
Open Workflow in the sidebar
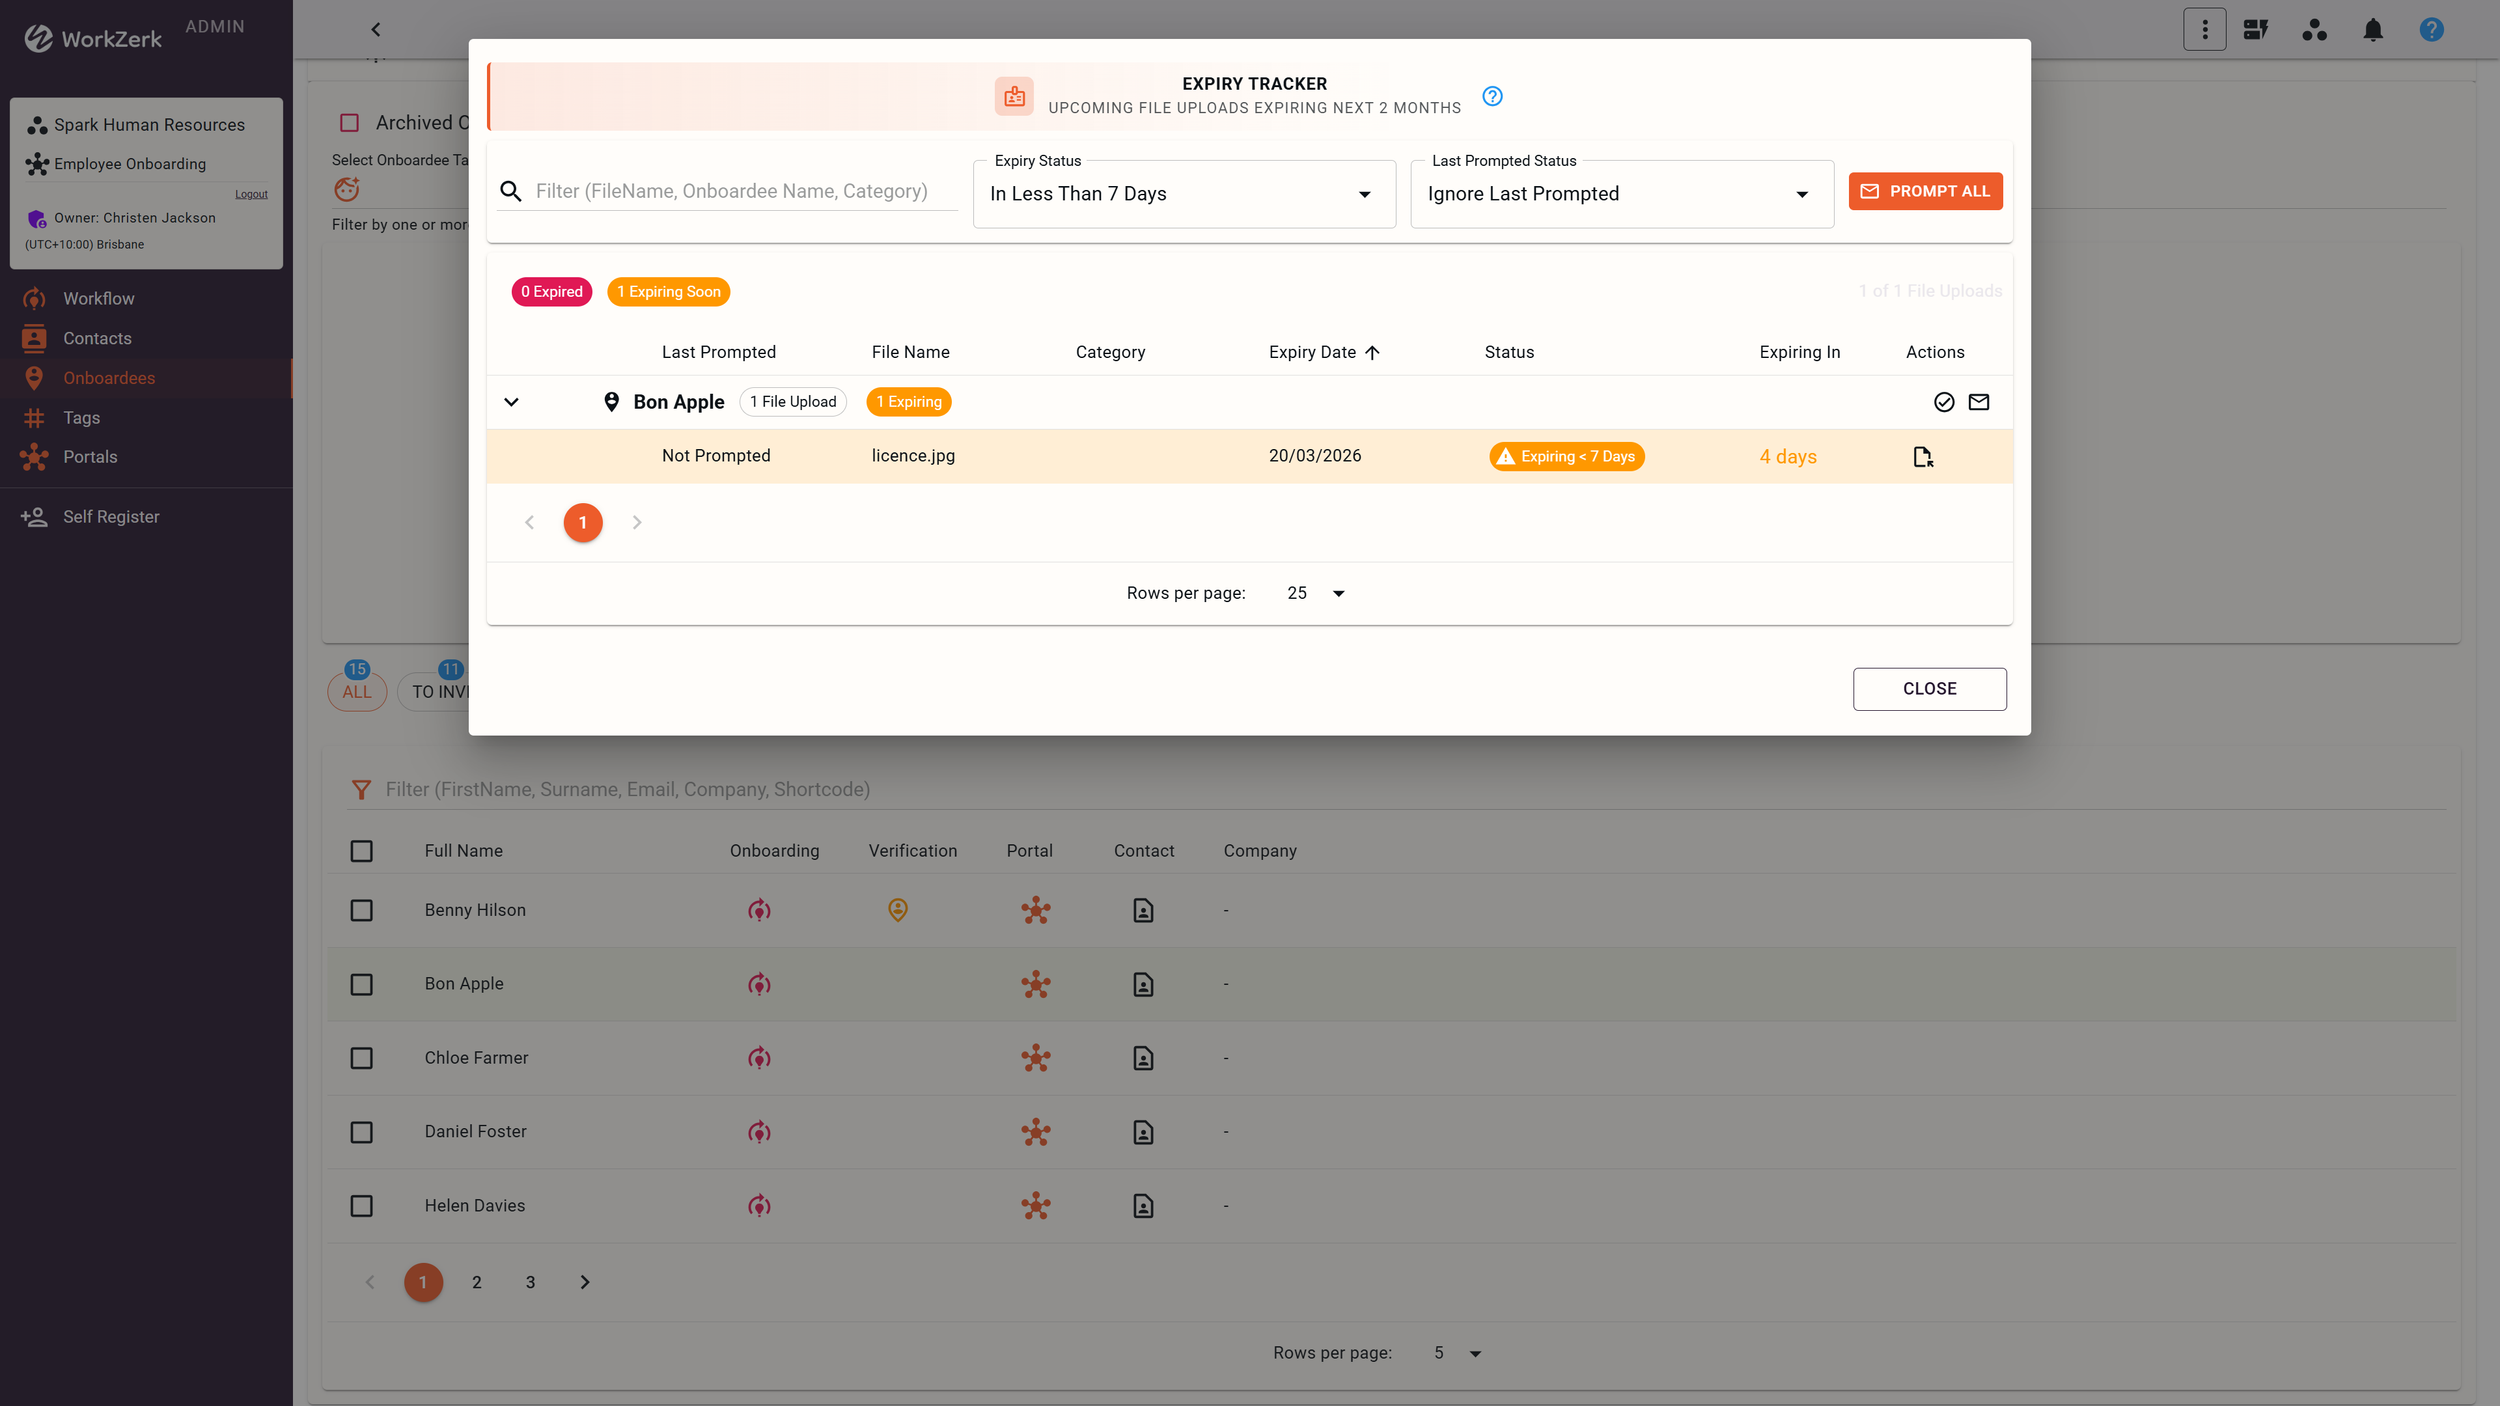[x=98, y=299]
